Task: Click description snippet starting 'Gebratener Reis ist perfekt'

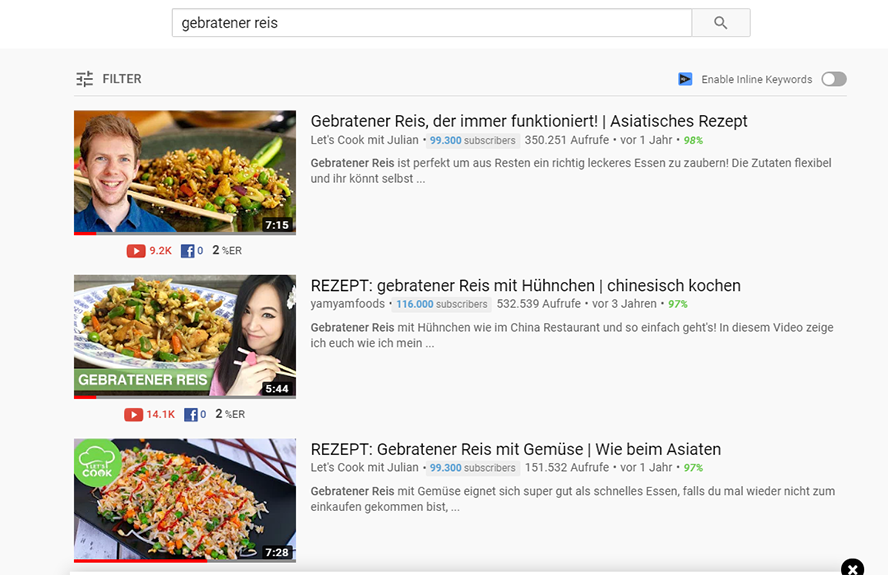Action: (571, 171)
